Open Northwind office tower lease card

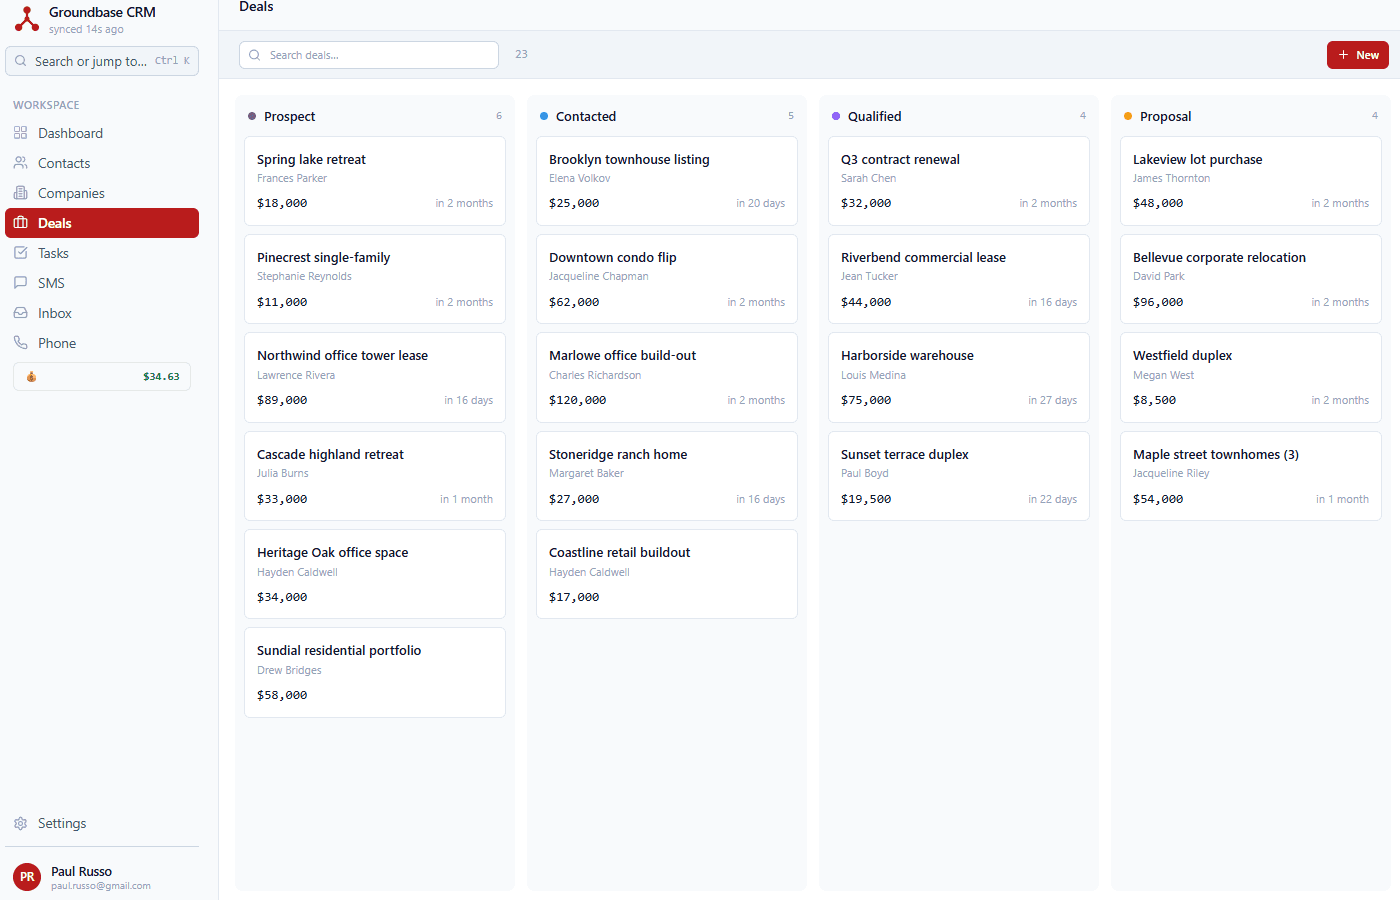(x=375, y=377)
